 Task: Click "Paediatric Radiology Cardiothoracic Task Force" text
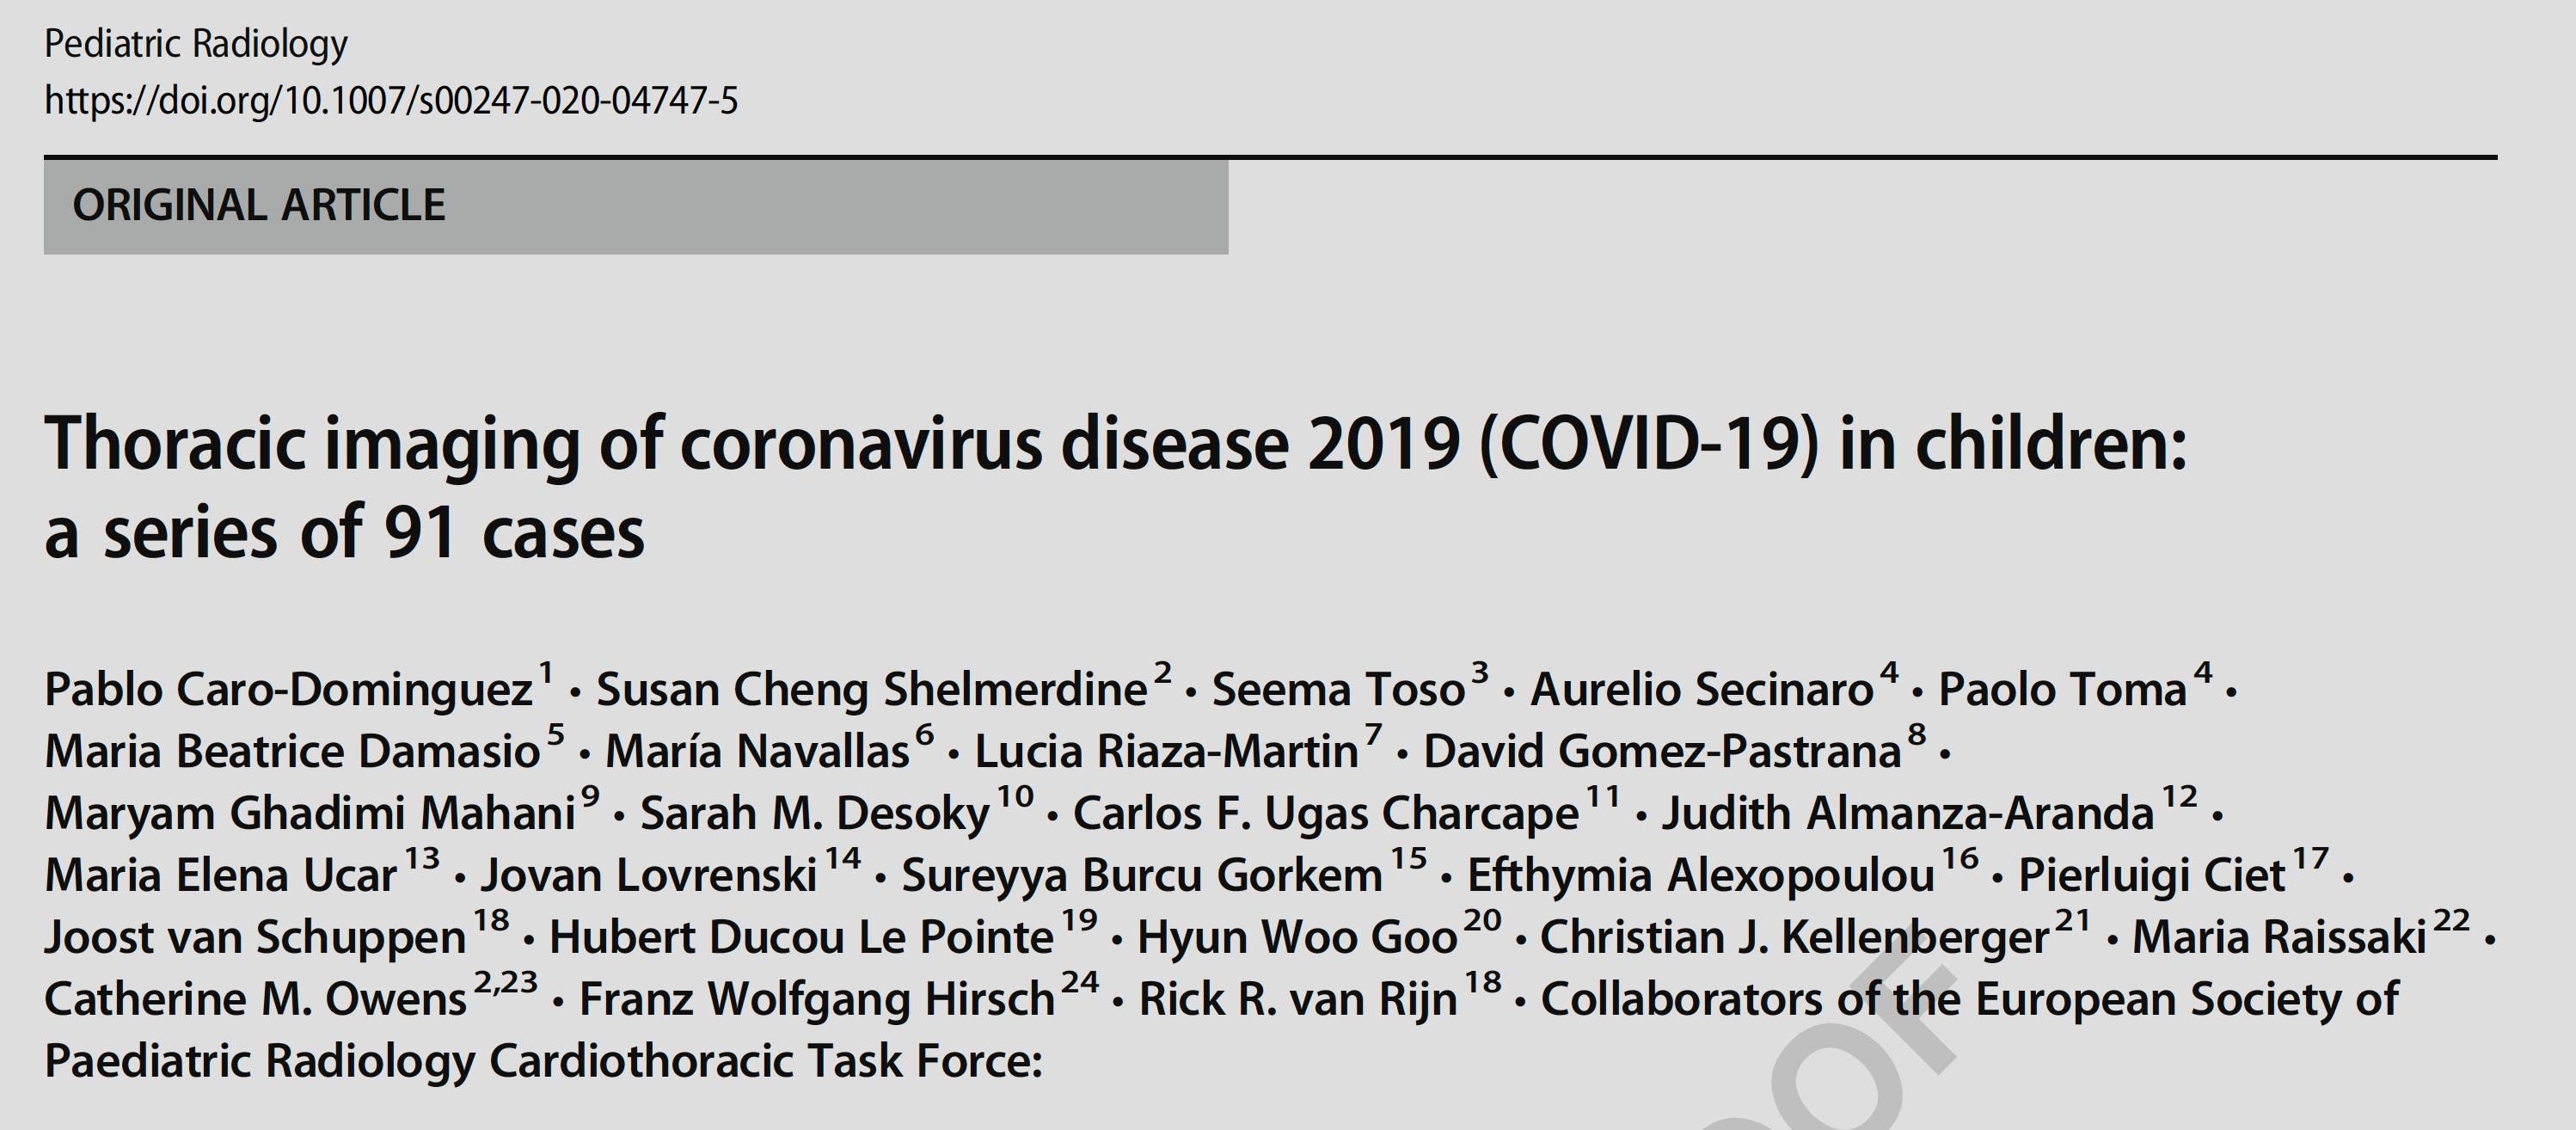(x=543, y=1062)
